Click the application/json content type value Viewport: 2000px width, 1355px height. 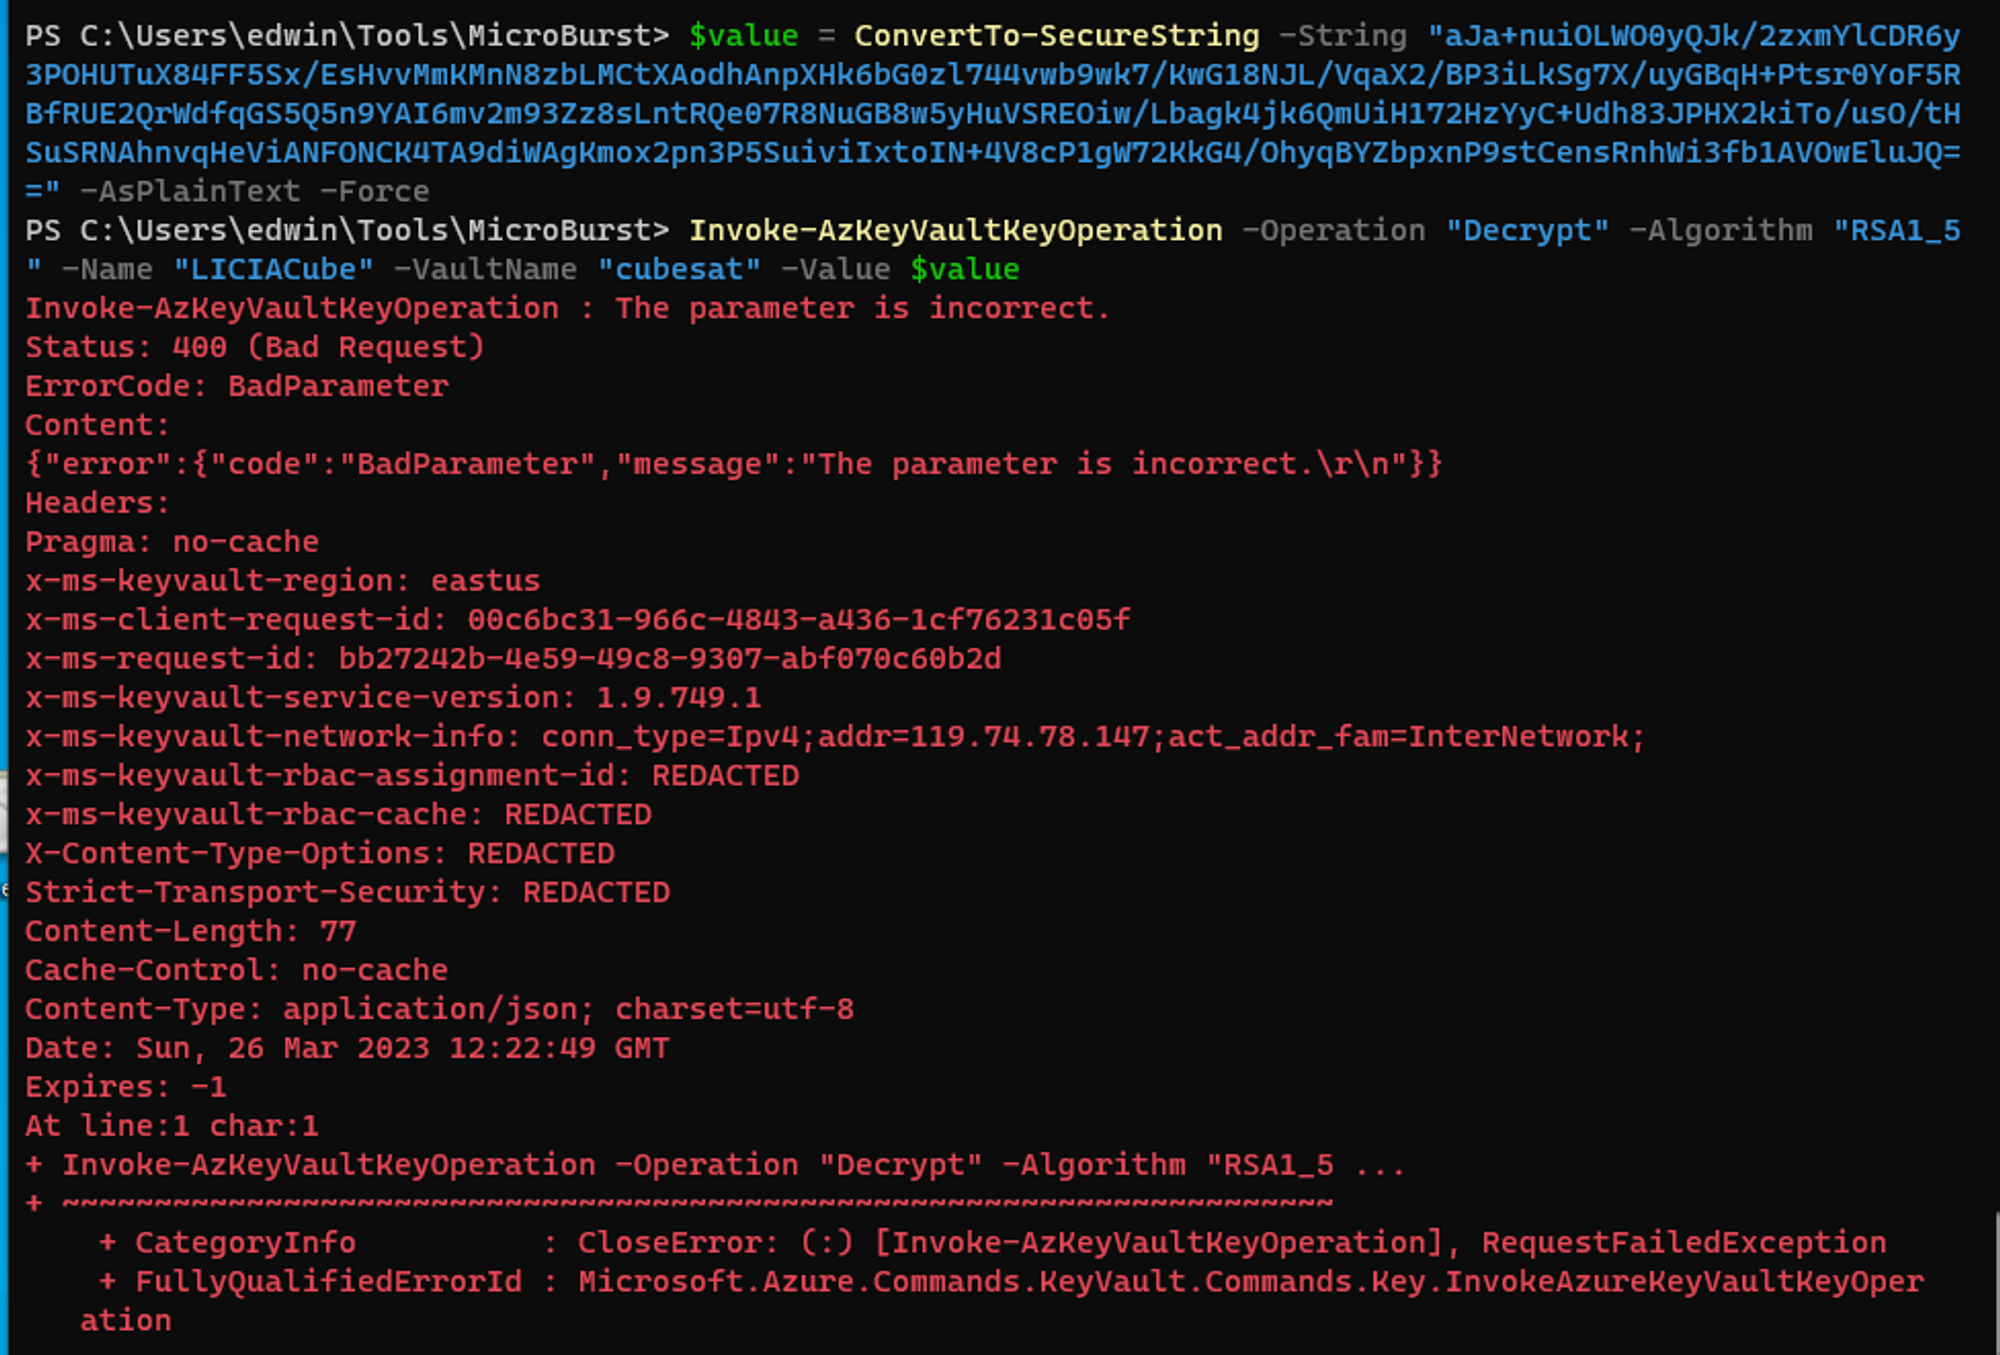coord(429,1009)
